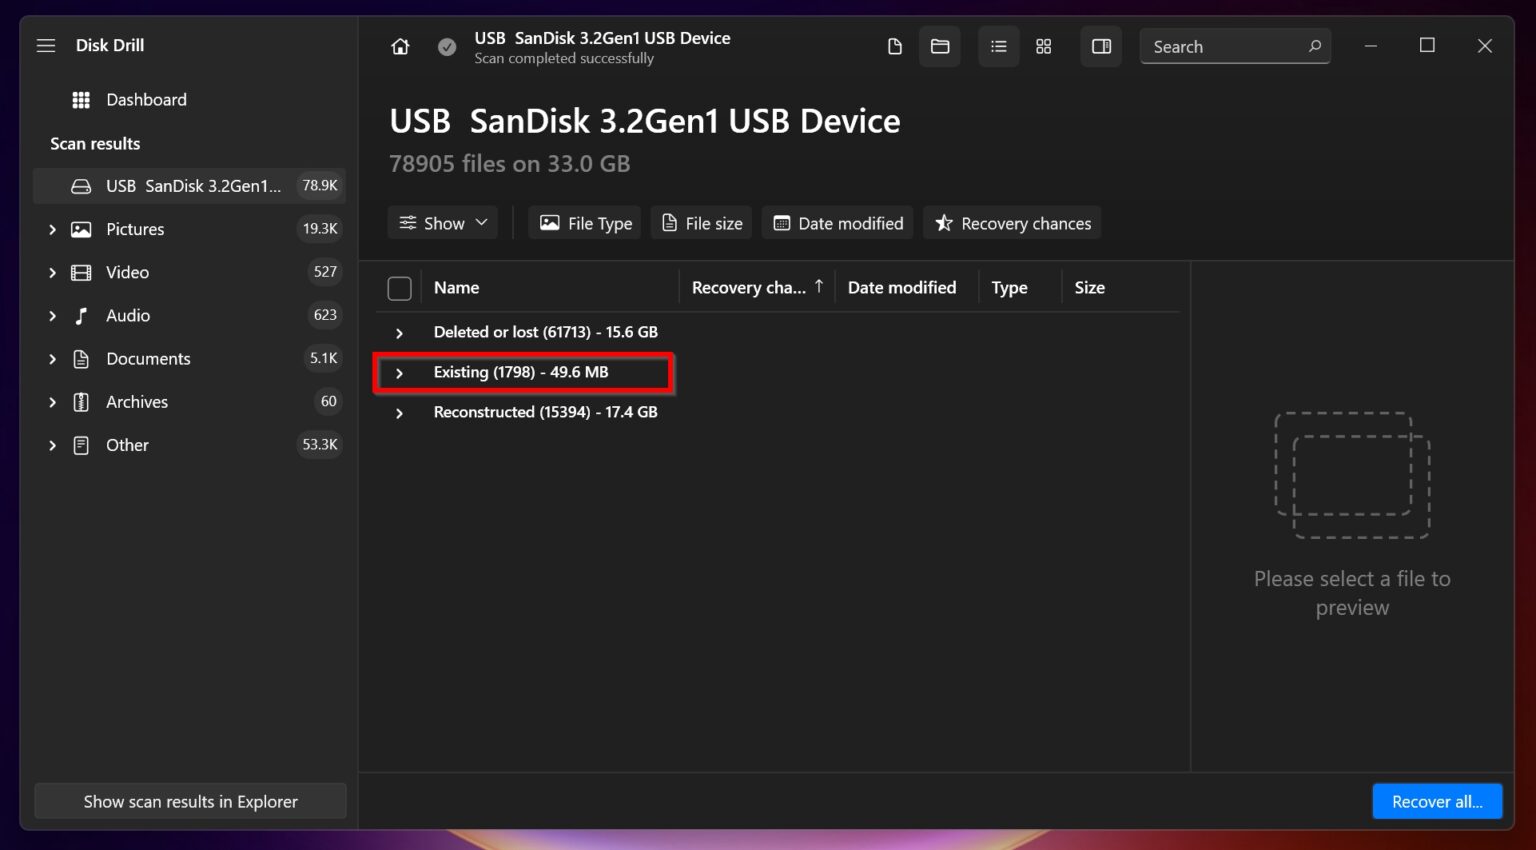
Task: Open the hamburger menu in Disk Drill
Action: [x=45, y=45]
